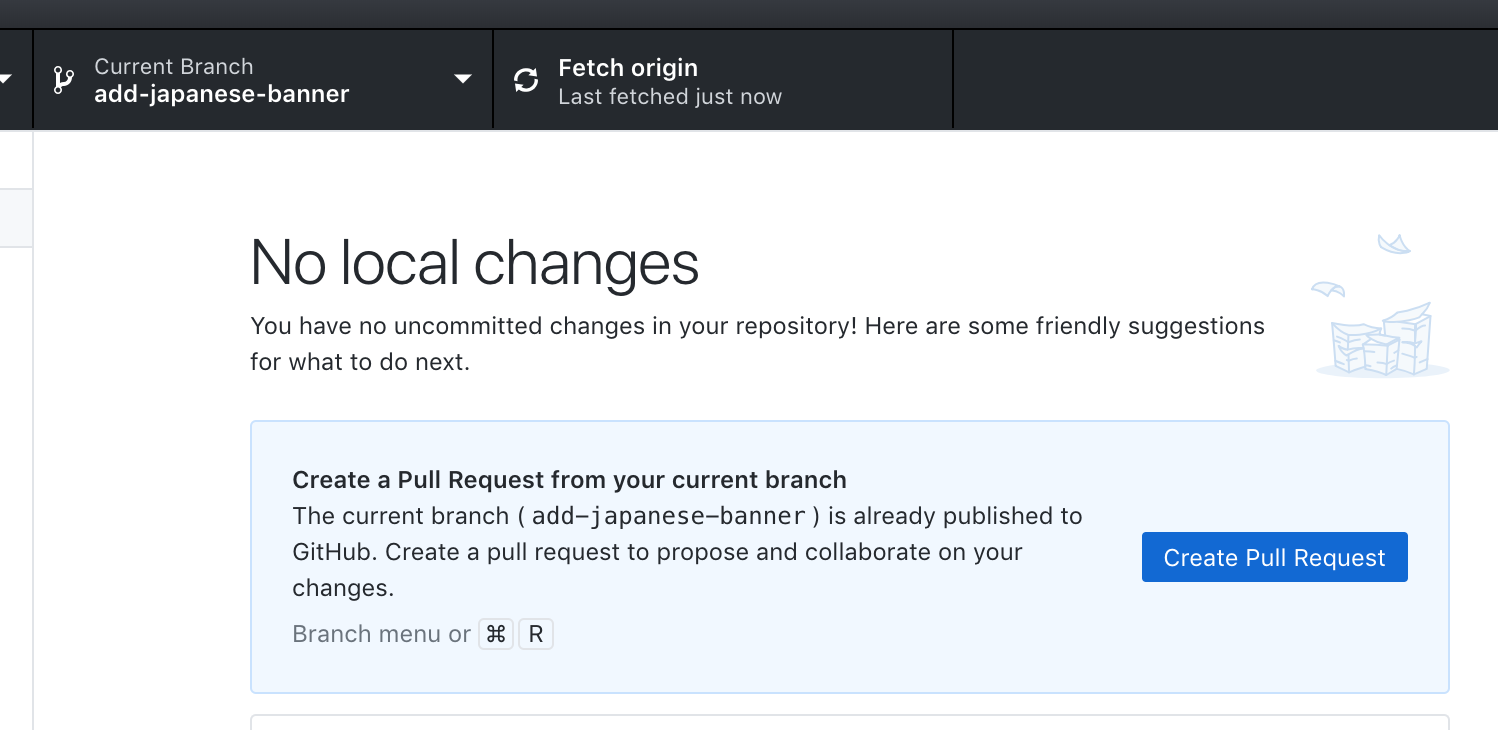The height and width of the screenshot is (730, 1498).
Task: Open the Current Branch dropdown arrow
Action: (x=462, y=79)
